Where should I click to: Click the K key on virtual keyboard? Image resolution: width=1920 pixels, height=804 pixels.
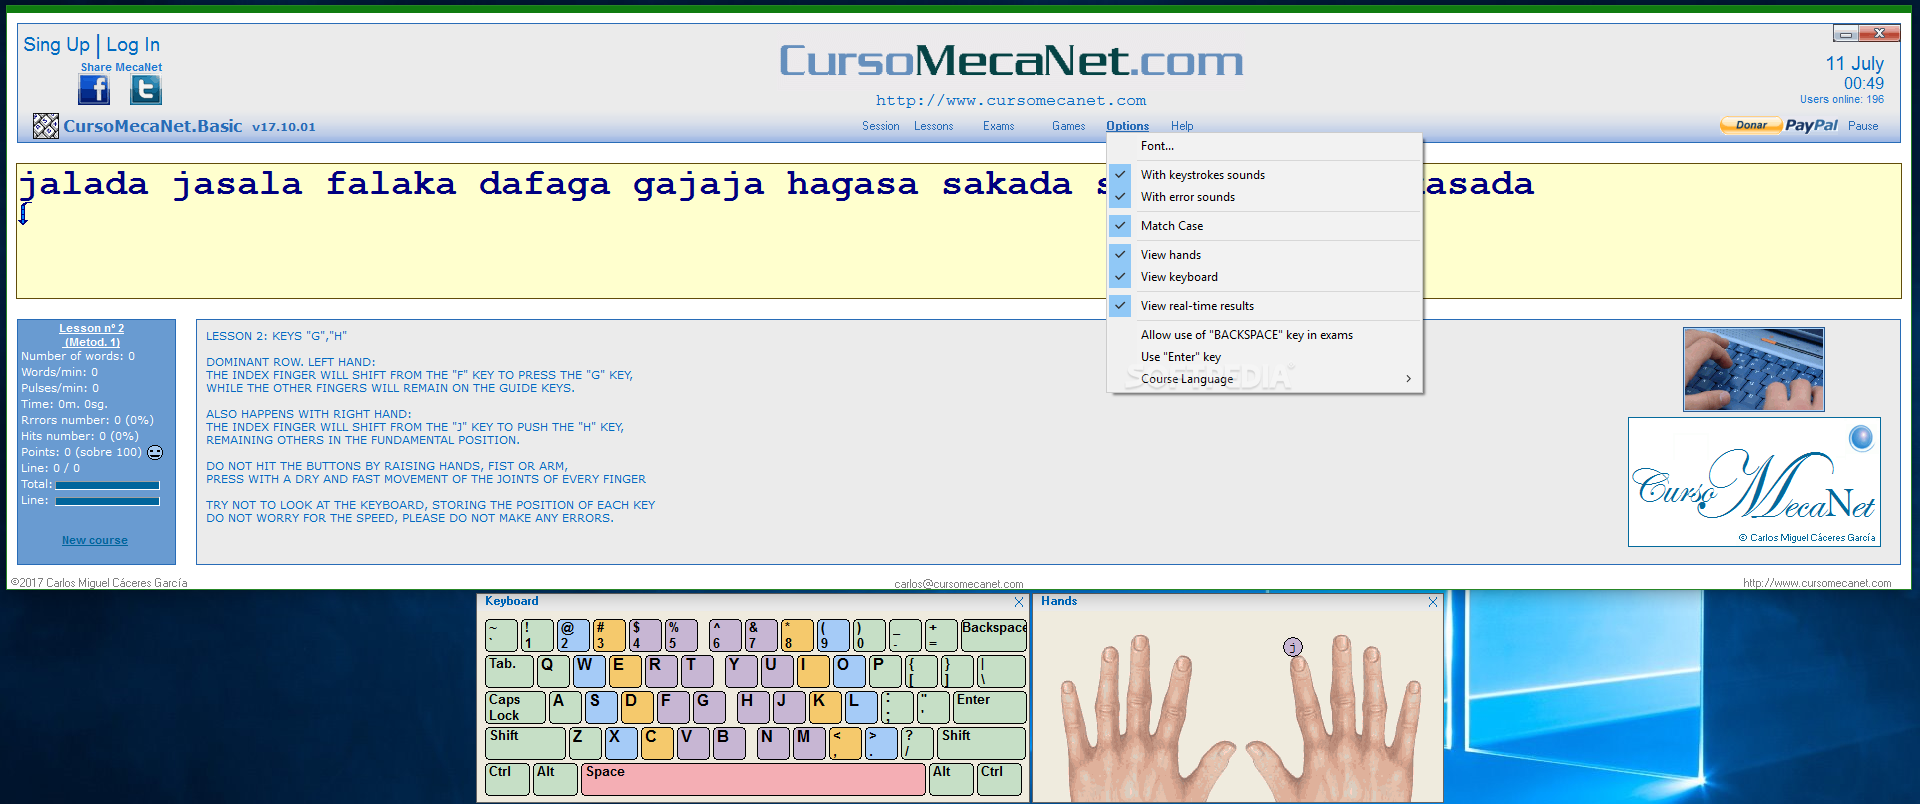(825, 707)
